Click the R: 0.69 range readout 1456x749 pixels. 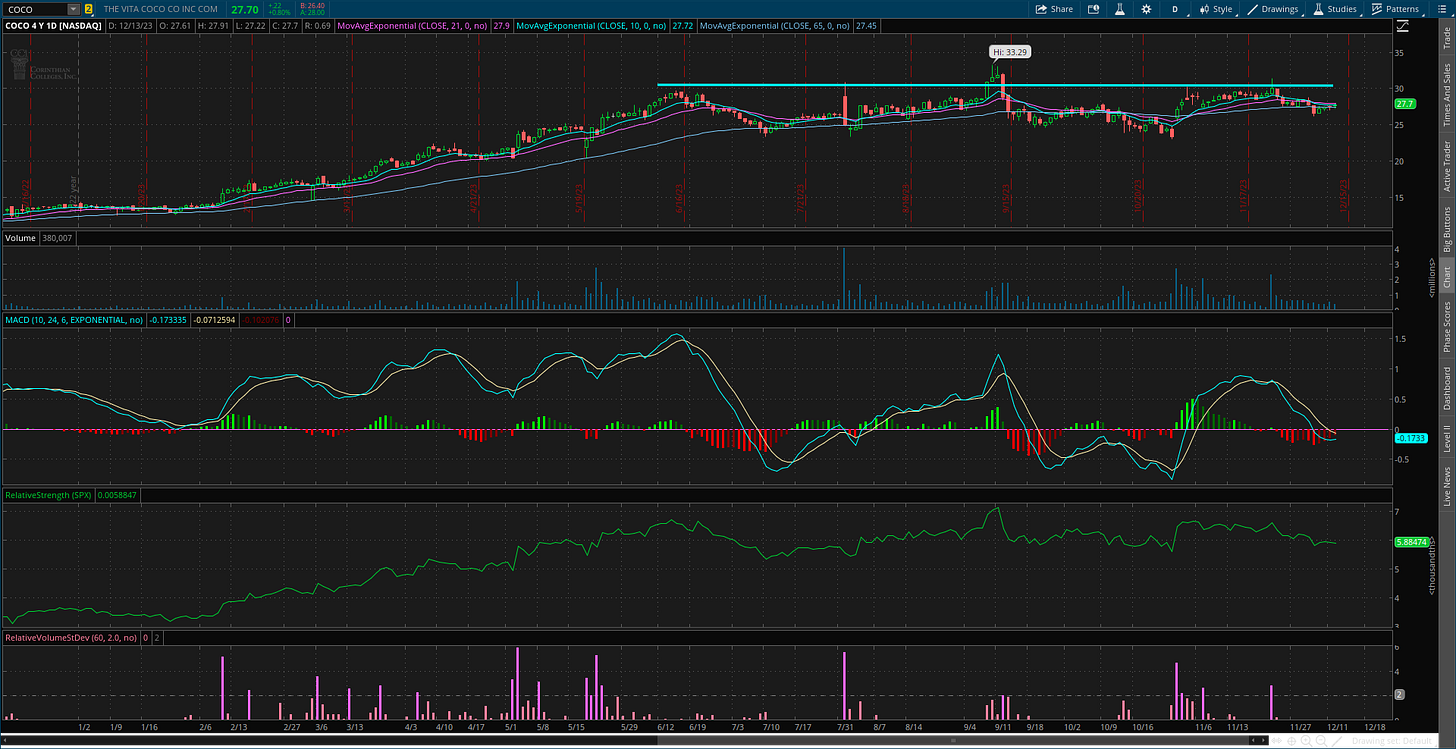coord(318,25)
